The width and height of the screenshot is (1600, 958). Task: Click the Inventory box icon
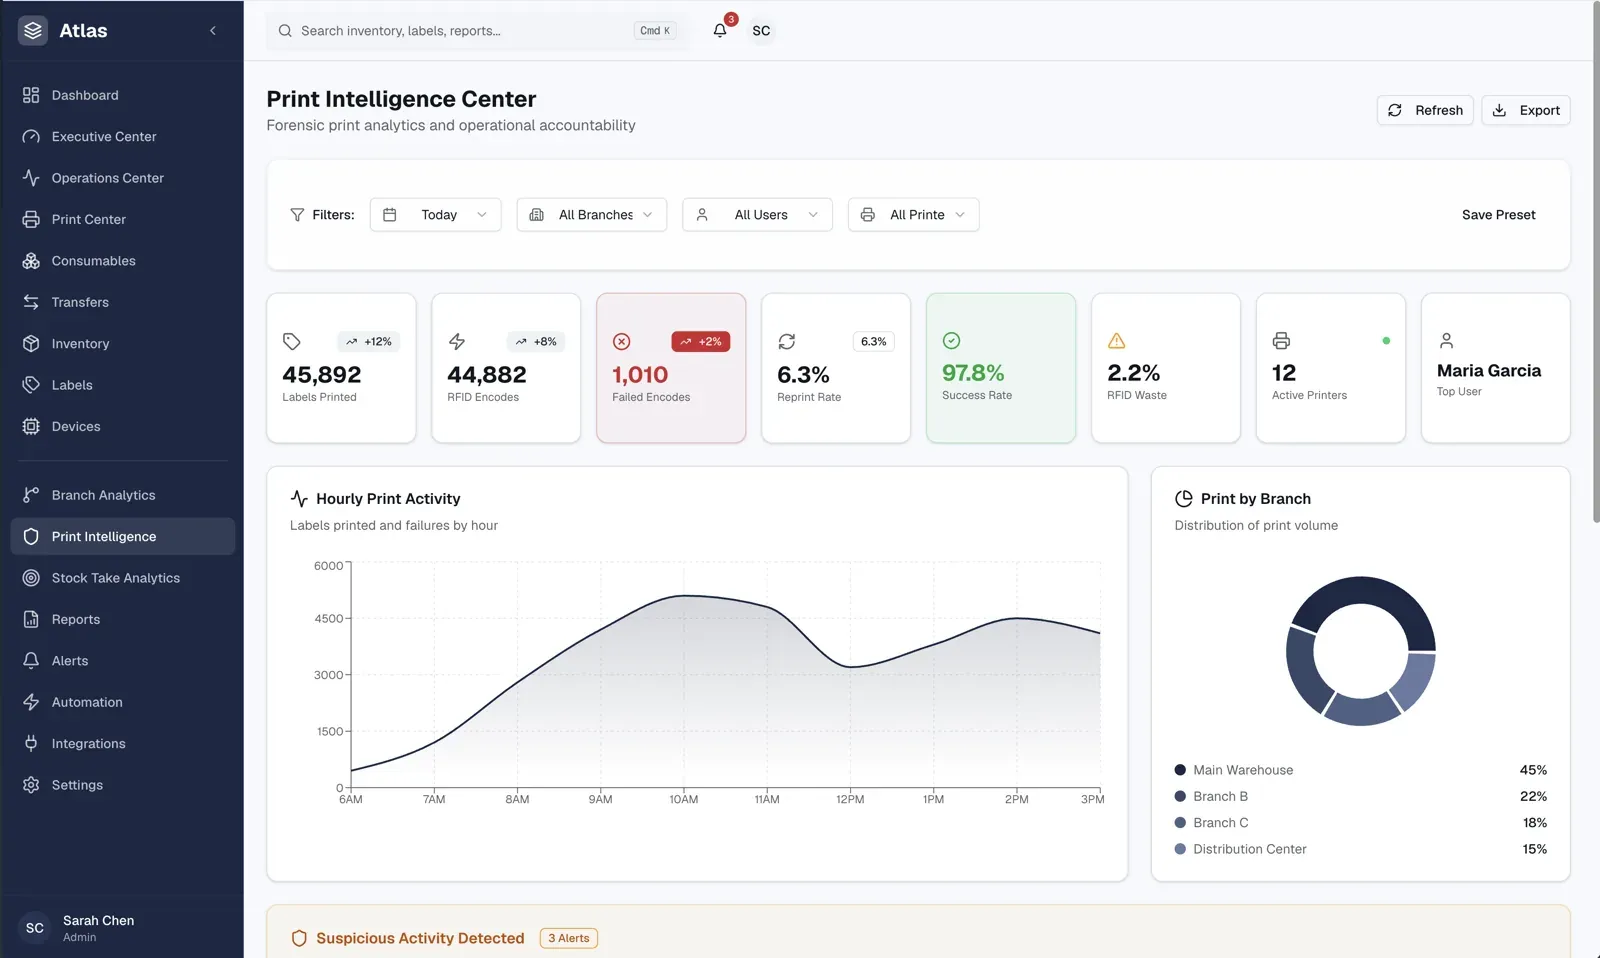pyautogui.click(x=31, y=344)
